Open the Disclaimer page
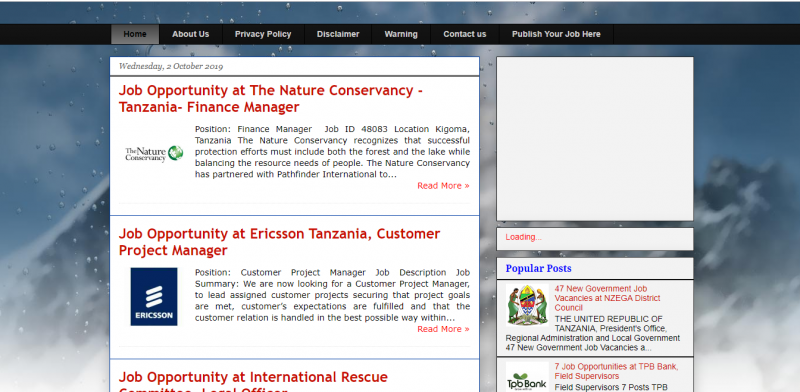Viewport: 800px width, 392px height. 338,34
